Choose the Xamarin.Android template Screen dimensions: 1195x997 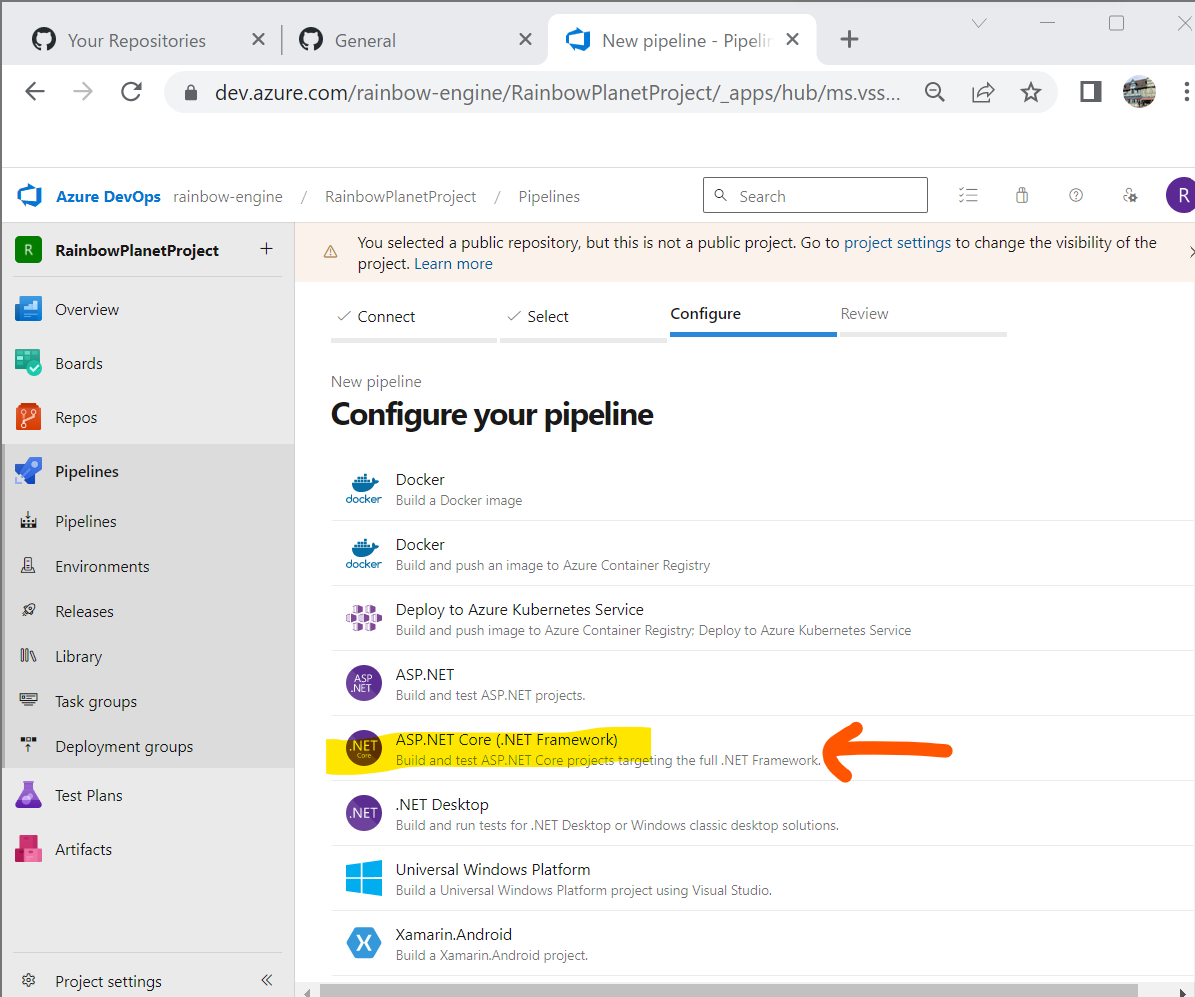[x=762, y=944]
